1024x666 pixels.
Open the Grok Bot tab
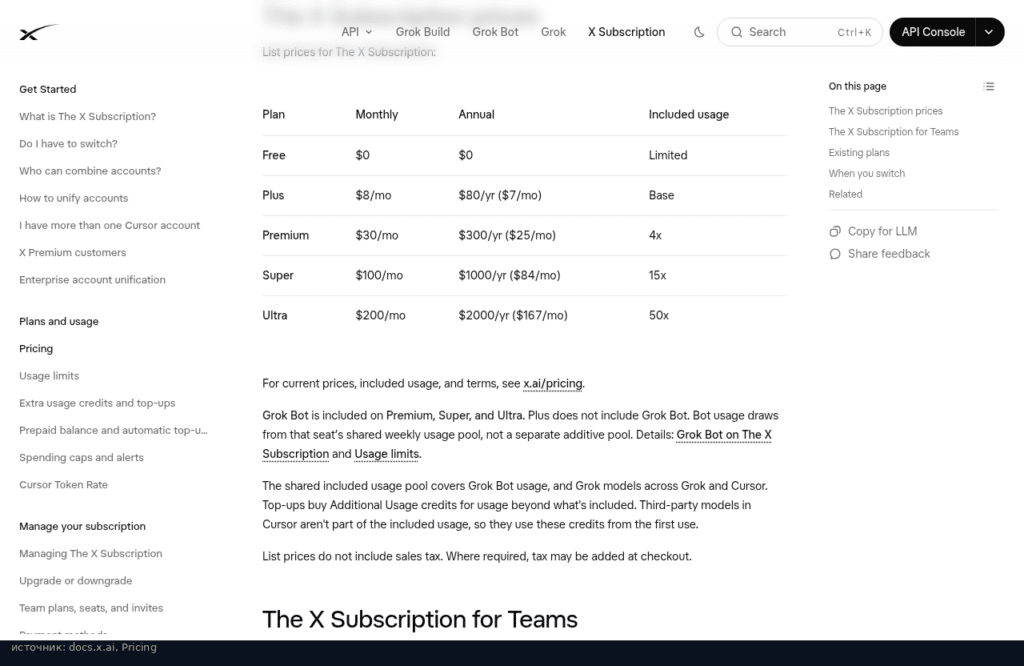[495, 32]
